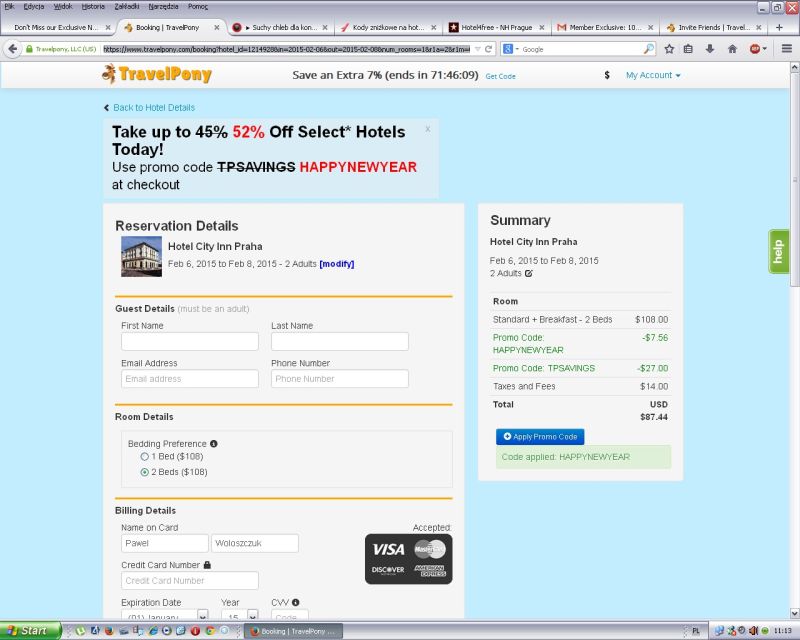
Task: Open the URL bar history dropdown arrow
Action: point(478,49)
